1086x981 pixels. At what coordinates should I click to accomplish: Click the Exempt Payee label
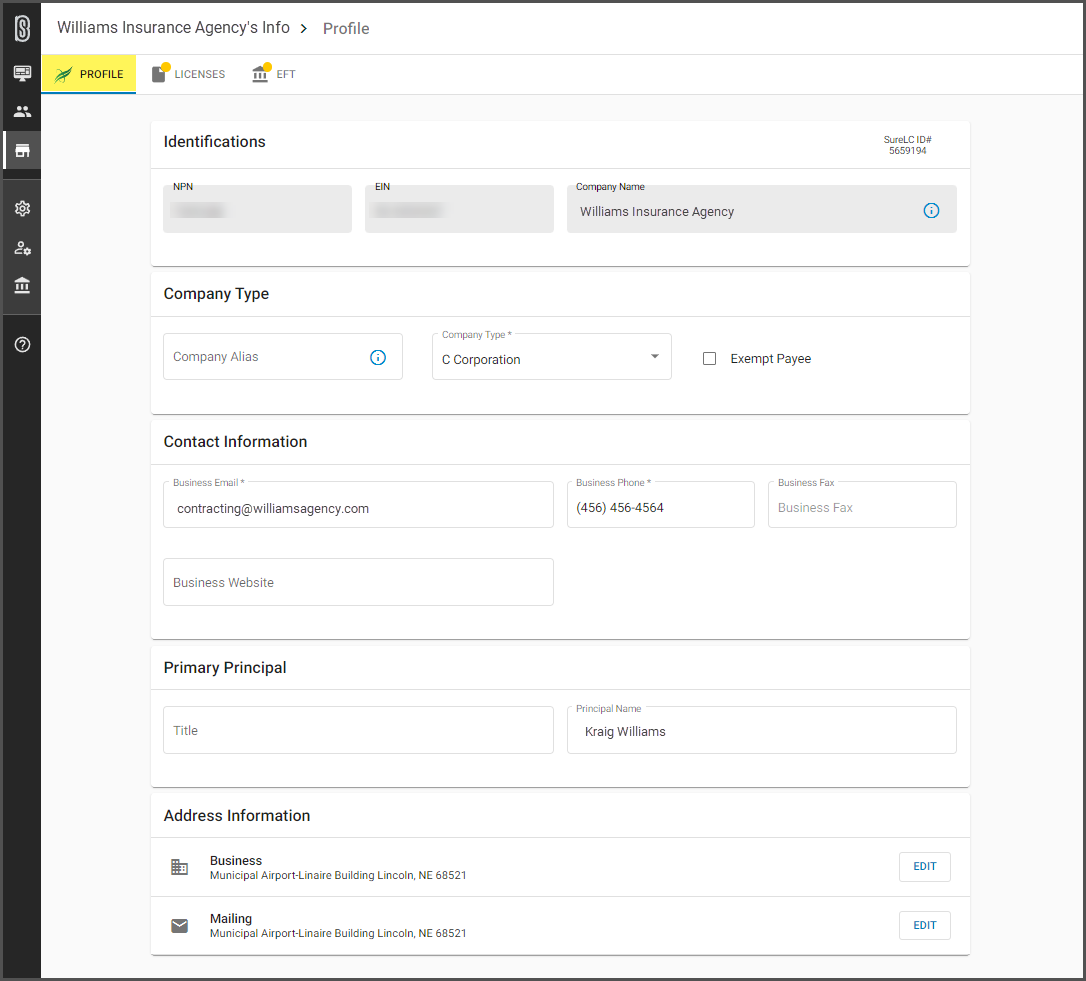770,359
